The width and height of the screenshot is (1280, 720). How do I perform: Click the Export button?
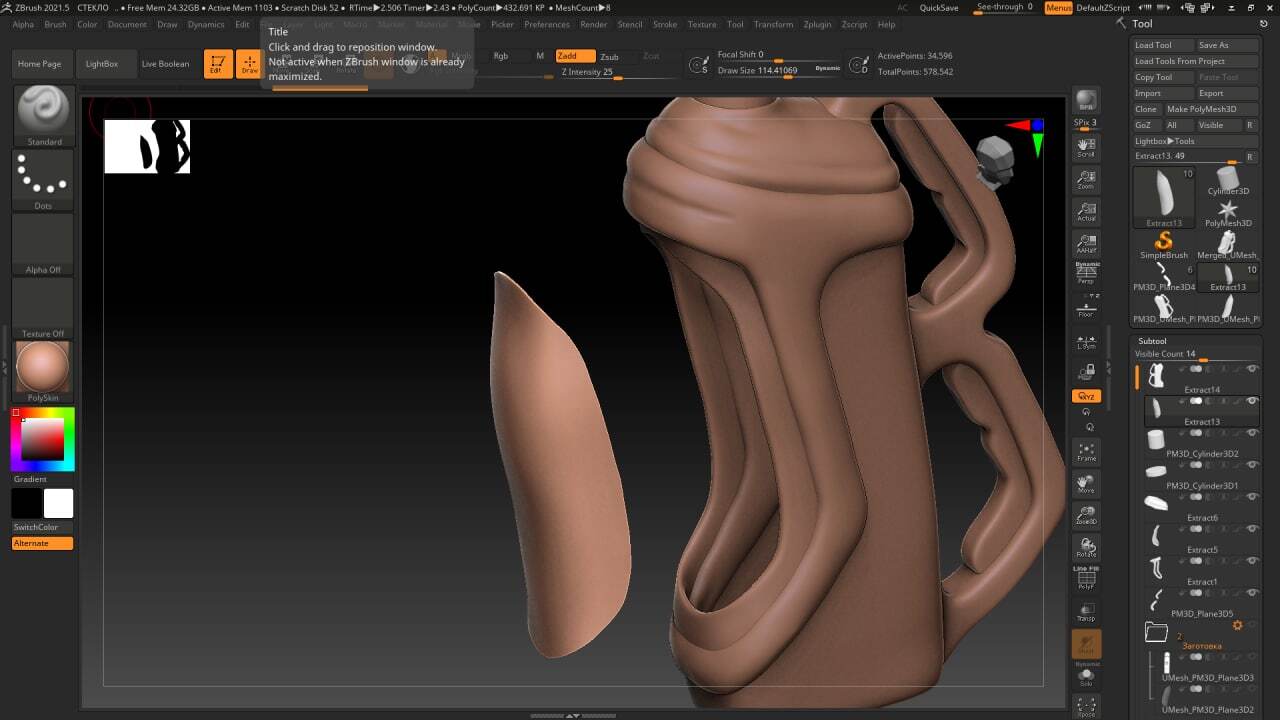tap(1227, 93)
